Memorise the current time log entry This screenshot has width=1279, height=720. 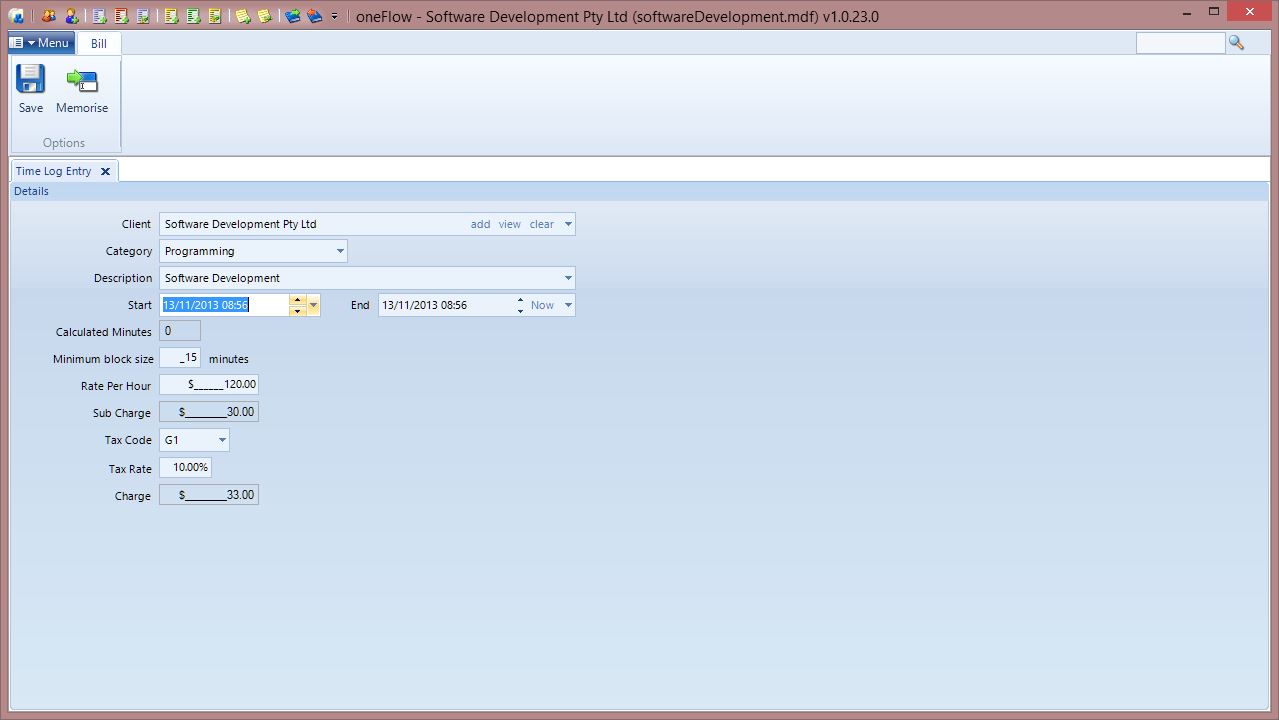click(82, 89)
